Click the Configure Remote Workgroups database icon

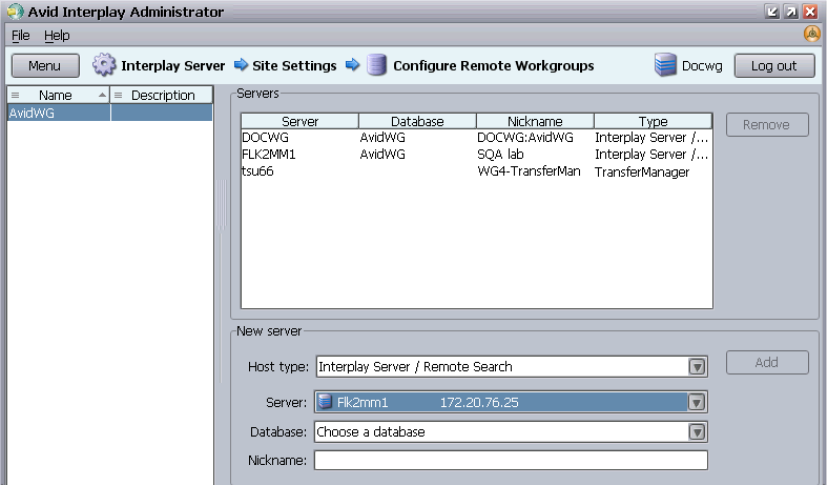coord(377,66)
